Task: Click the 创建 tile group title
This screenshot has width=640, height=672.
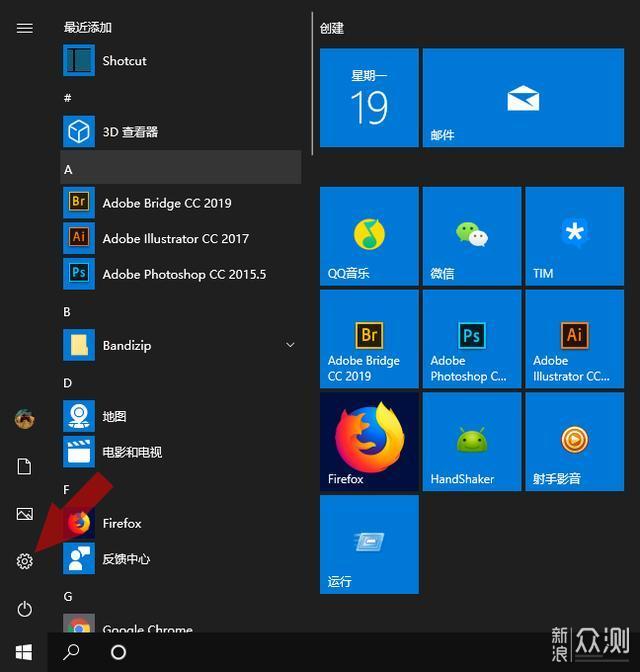Action: [x=331, y=28]
